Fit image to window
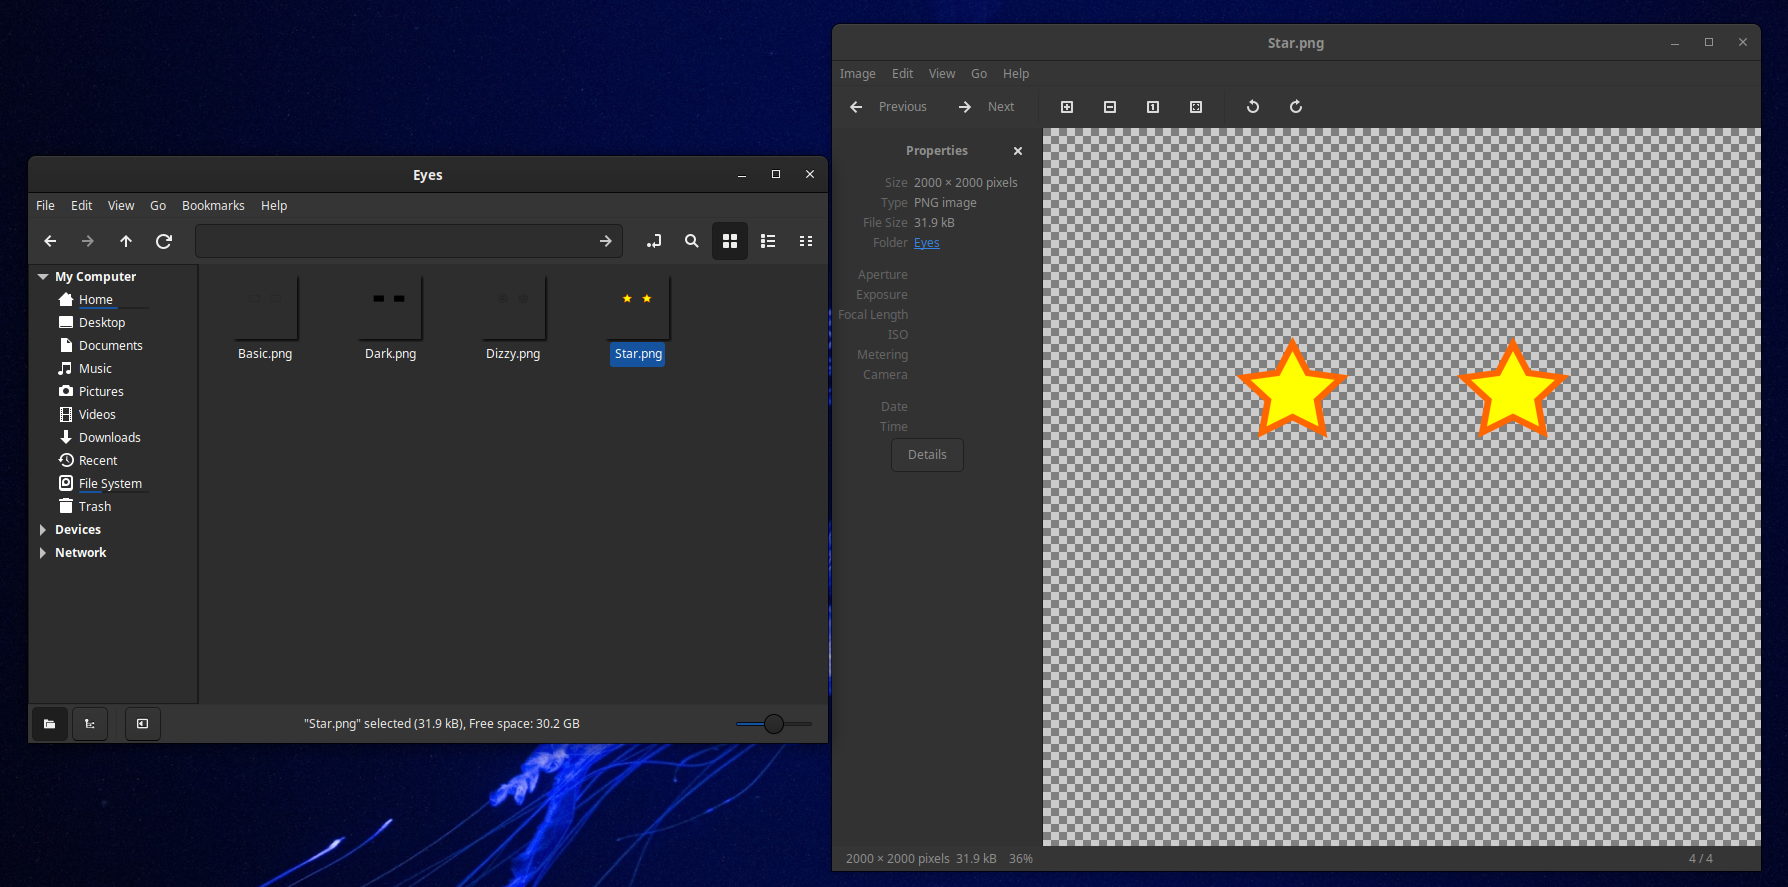The image size is (1788, 887). pyautogui.click(x=1196, y=107)
